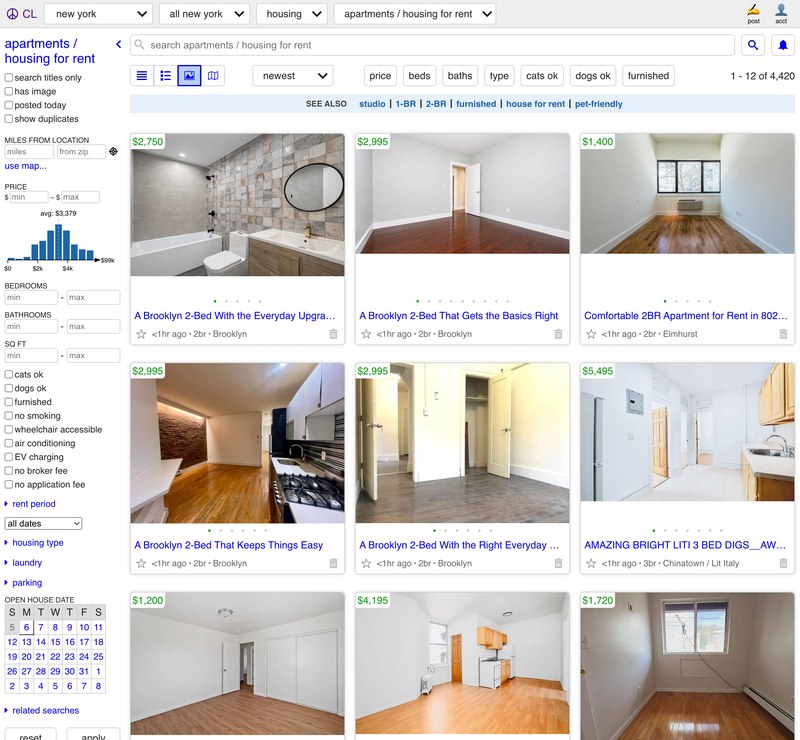The width and height of the screenshot is (800, 740).
Task: Open A Brooklyn 2-Bed That Keeps Things Easy
Action: tap(229, 545)
